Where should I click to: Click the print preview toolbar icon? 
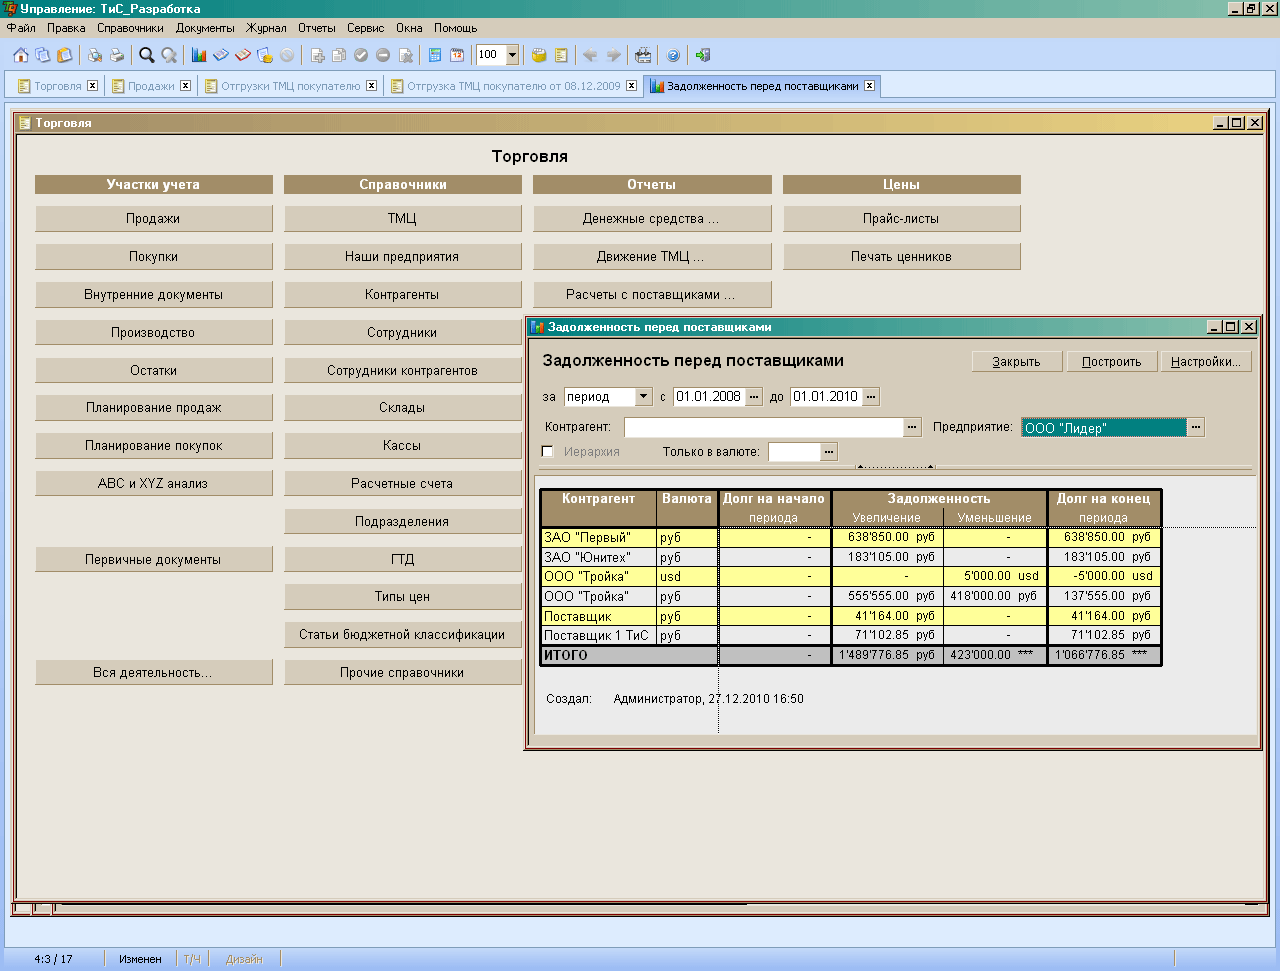click(95, 55)
